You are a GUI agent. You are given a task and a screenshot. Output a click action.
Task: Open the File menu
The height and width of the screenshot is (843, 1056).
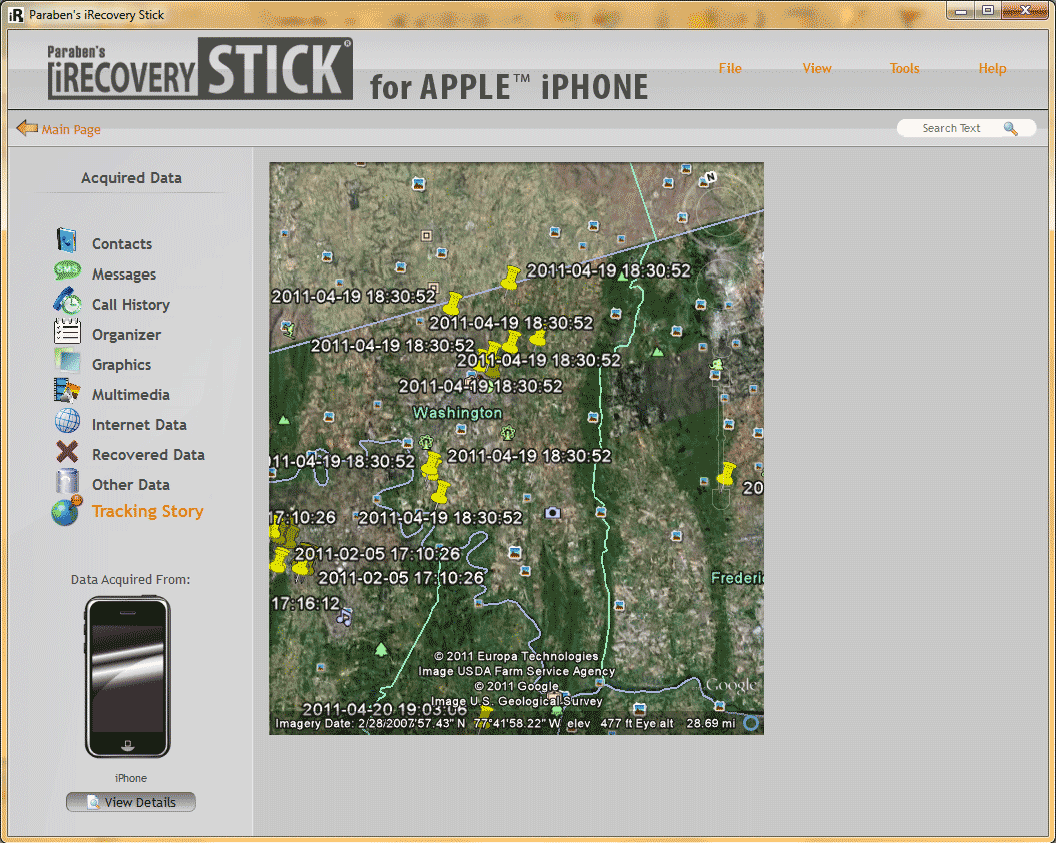pyautogui.click(x=730, y=68)
